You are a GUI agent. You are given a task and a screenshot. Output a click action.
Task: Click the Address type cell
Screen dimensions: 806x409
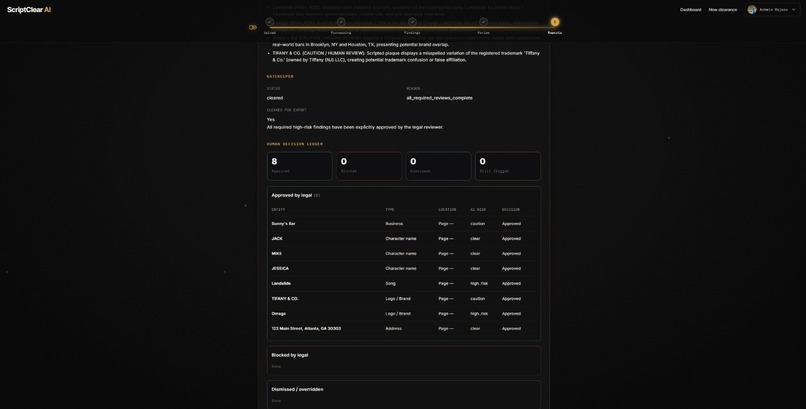coord(394,328)
